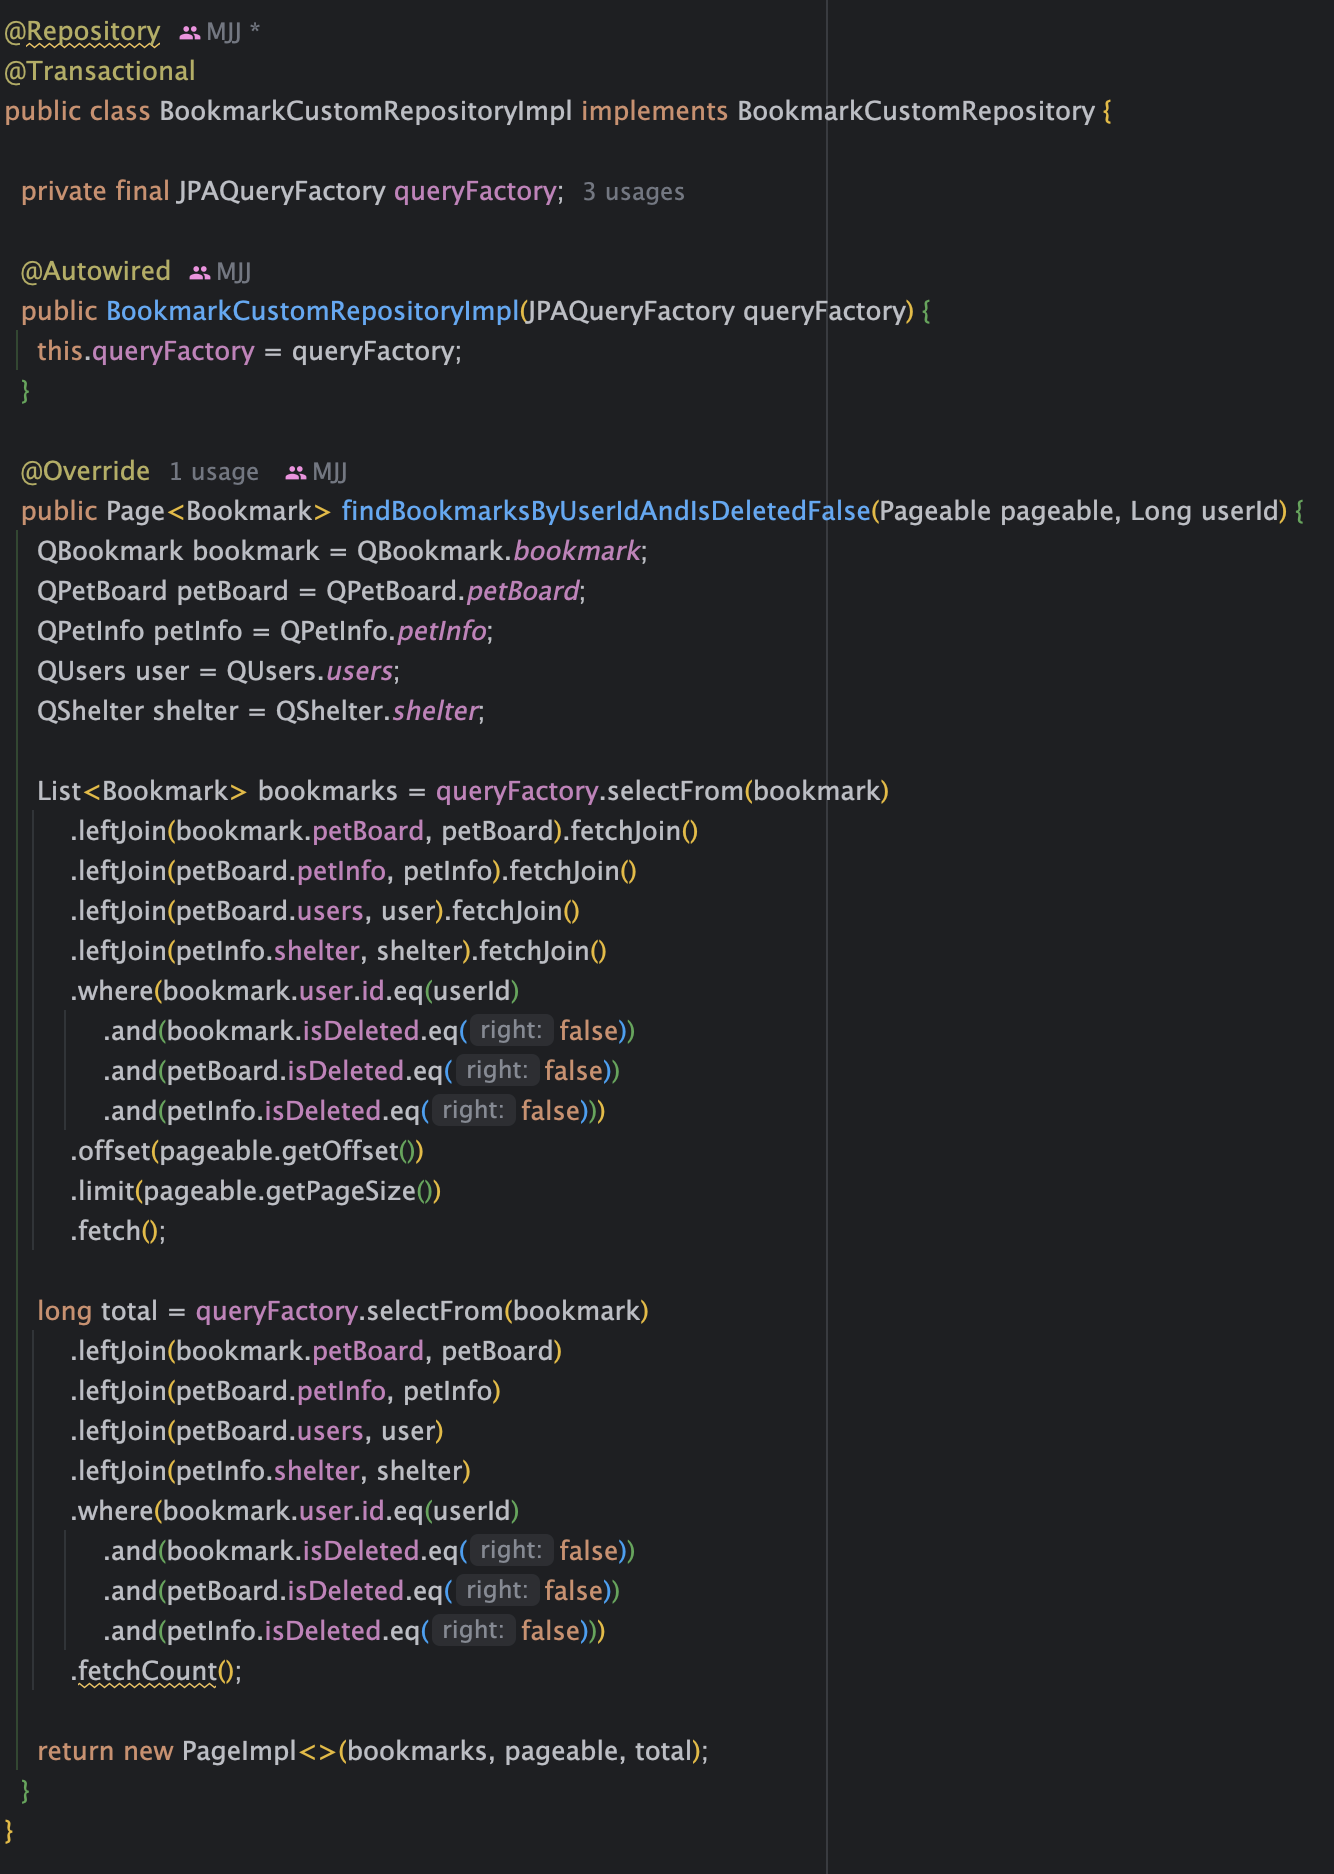Click the underlined "fetchCount" method call

pos(147,1671)
